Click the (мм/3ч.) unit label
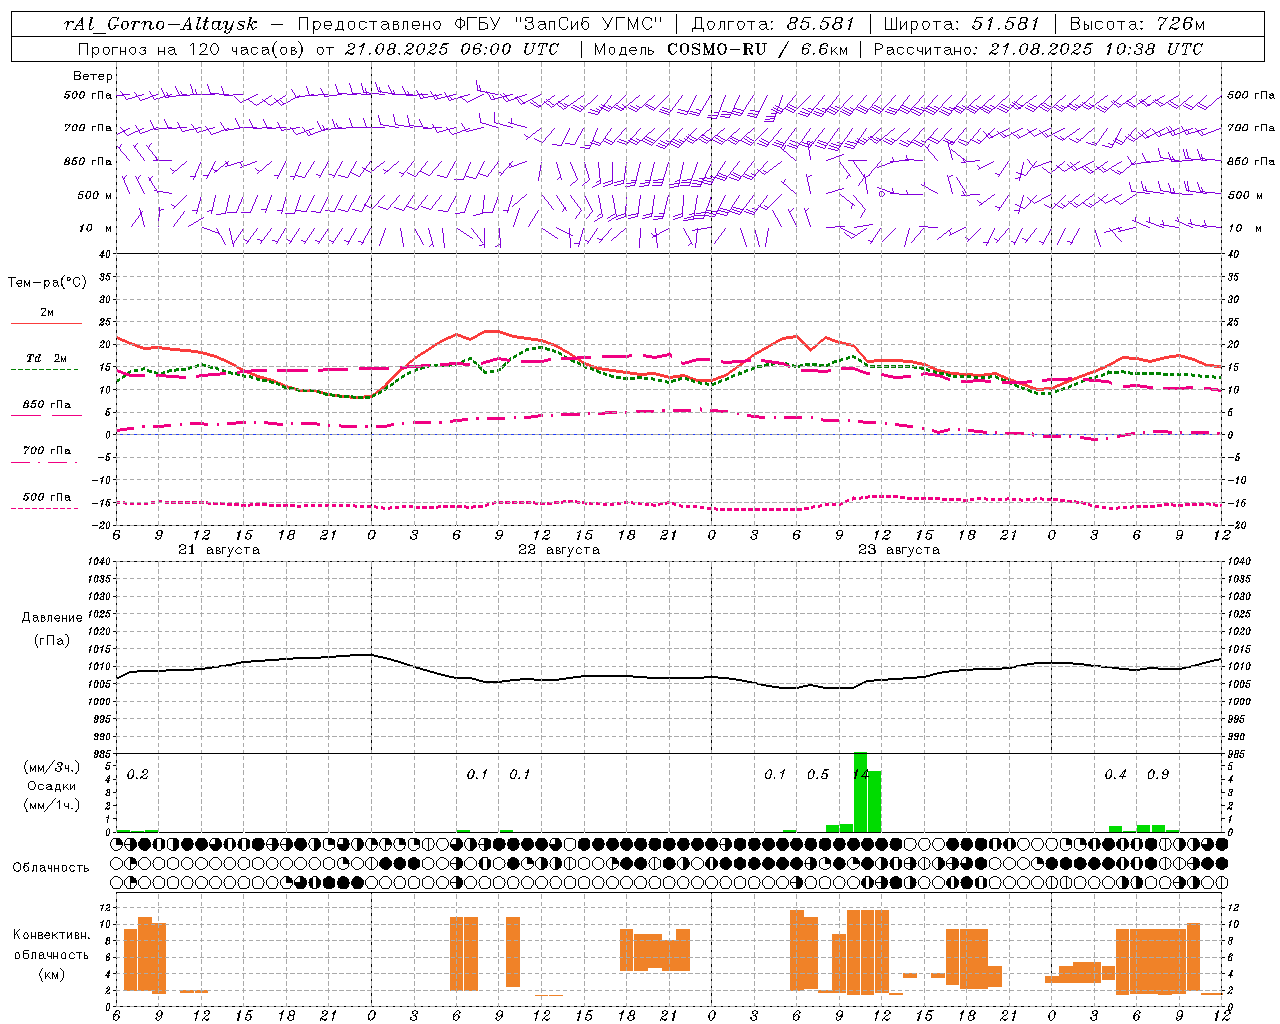 click(x=52, y=767)
